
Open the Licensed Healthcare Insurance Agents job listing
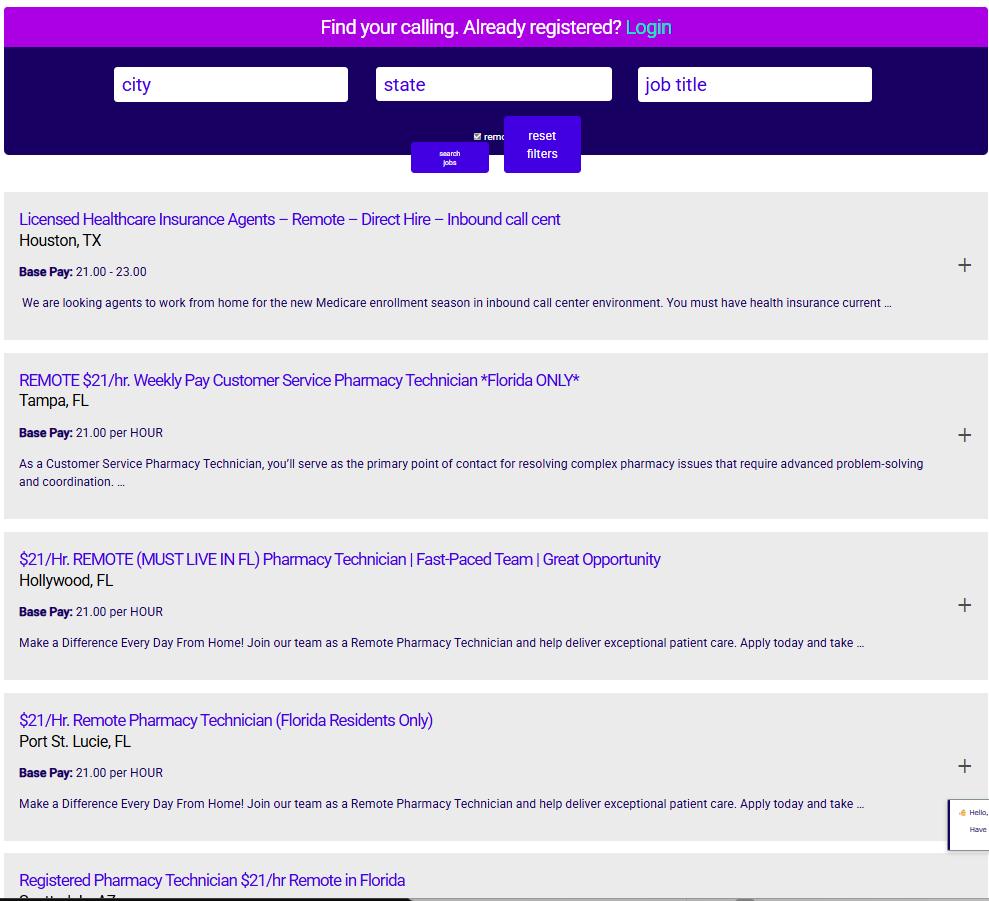(x=290, y=219)
